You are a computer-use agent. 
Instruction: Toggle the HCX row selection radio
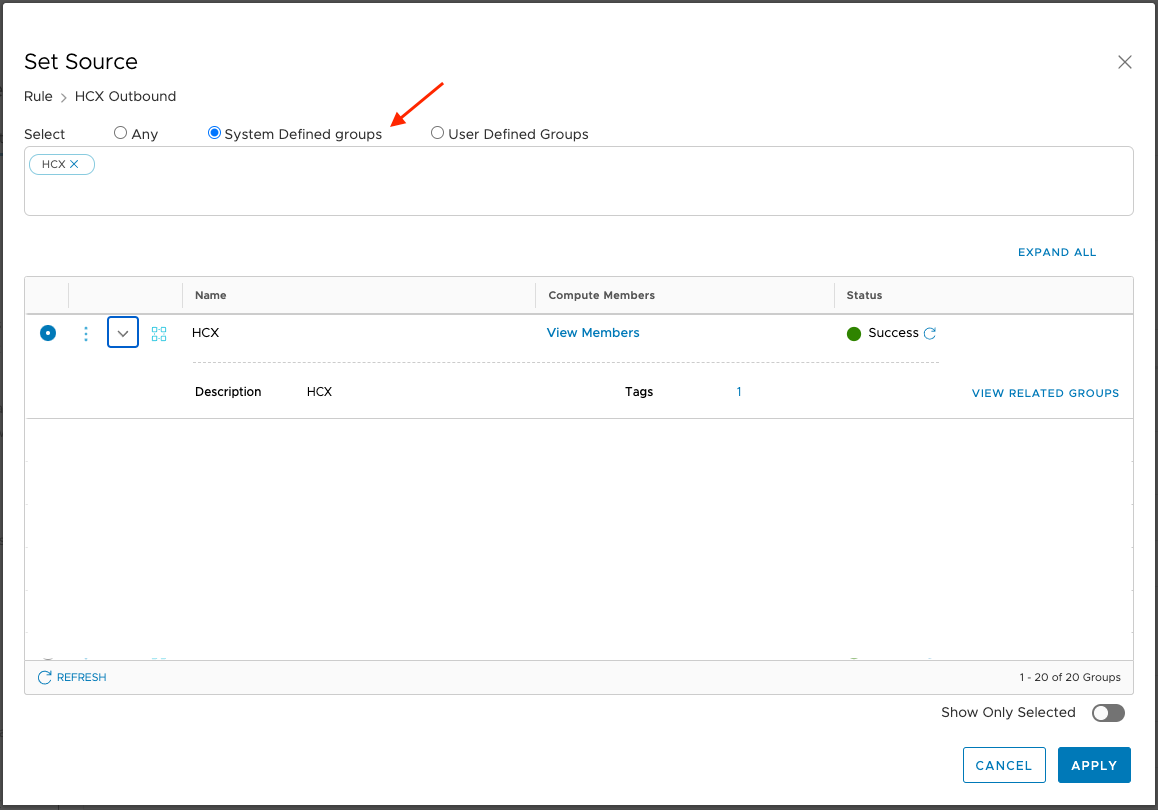(x=48, y=333)
